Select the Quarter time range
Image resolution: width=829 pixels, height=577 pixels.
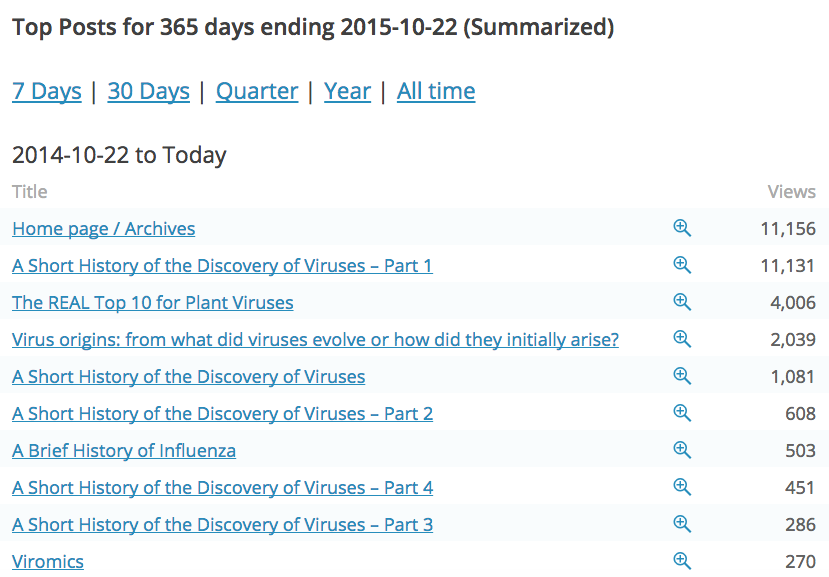pos(257,91)
